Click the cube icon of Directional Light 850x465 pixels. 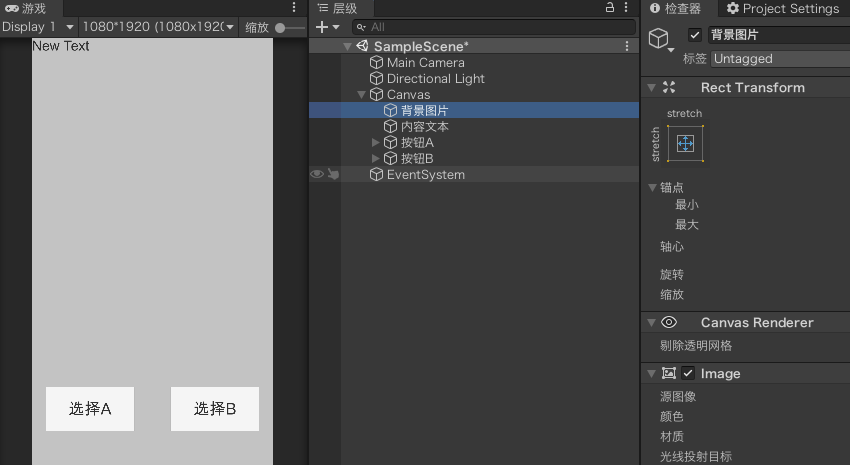pos(376,79)
